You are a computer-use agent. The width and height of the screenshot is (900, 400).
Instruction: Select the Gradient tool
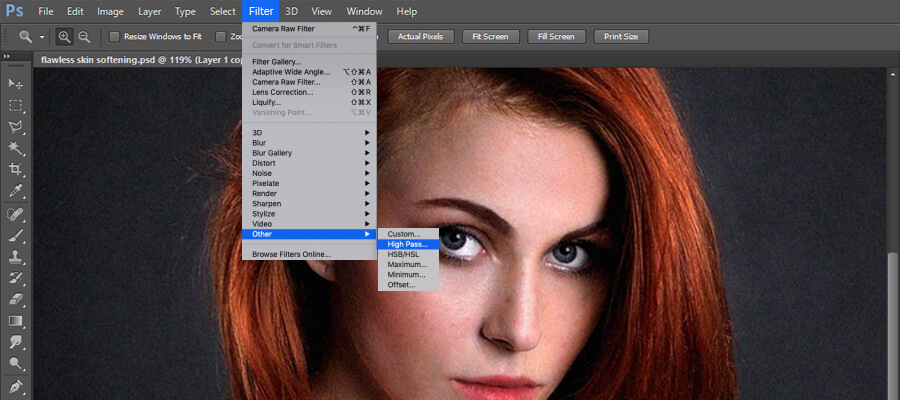[15, 321]
